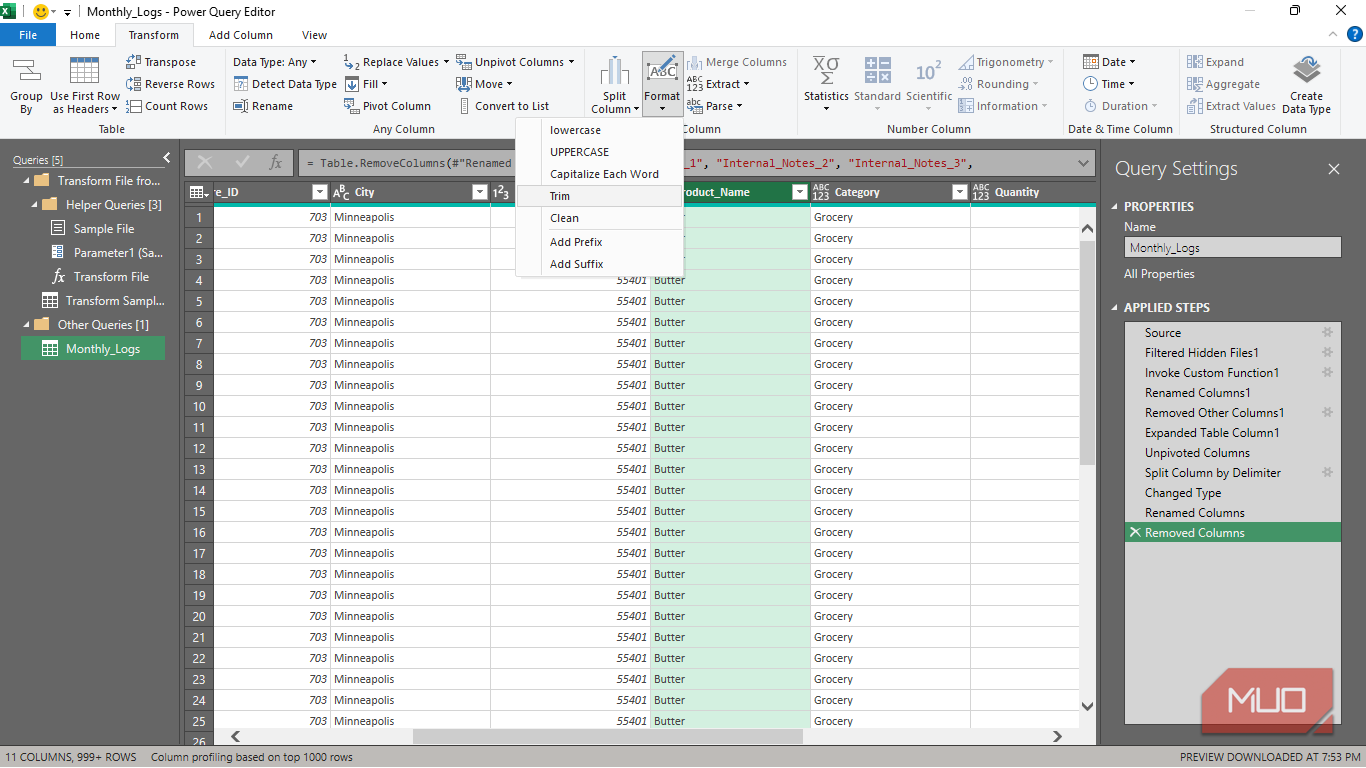Open Split Column by Delimiter gear

click(x=1328, y=473)
